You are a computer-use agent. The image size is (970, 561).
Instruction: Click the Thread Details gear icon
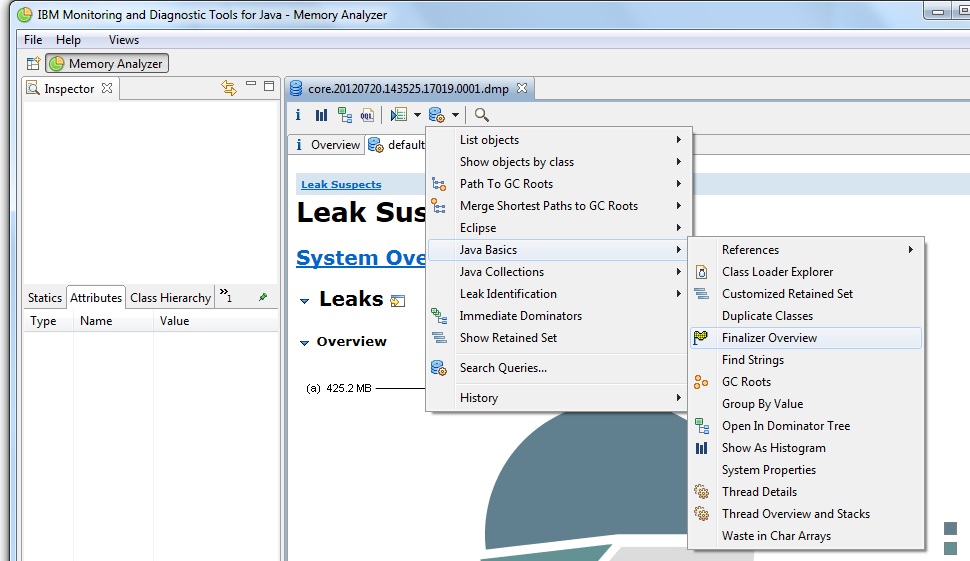click(701, 492)
